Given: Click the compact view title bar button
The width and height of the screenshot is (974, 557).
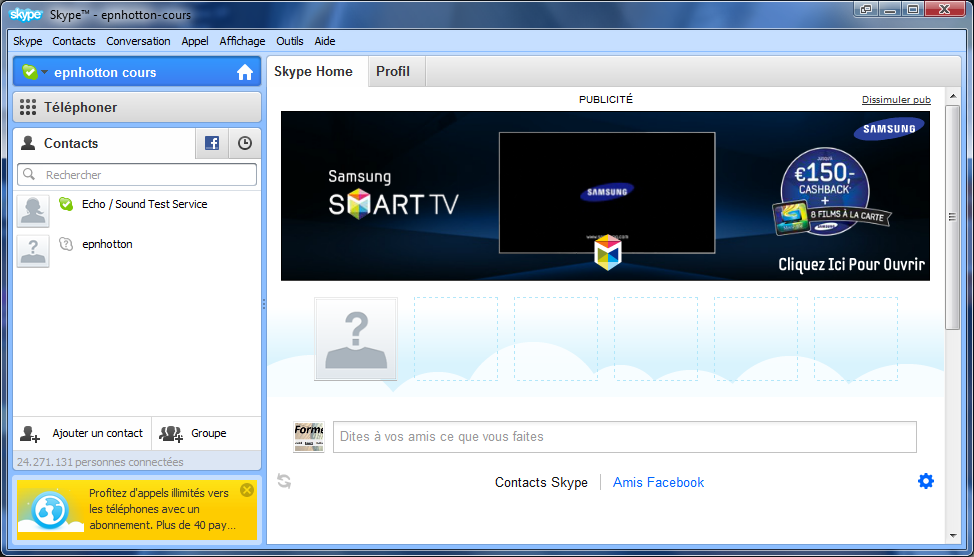Looking at the screenshot, I should coord(866,9).
